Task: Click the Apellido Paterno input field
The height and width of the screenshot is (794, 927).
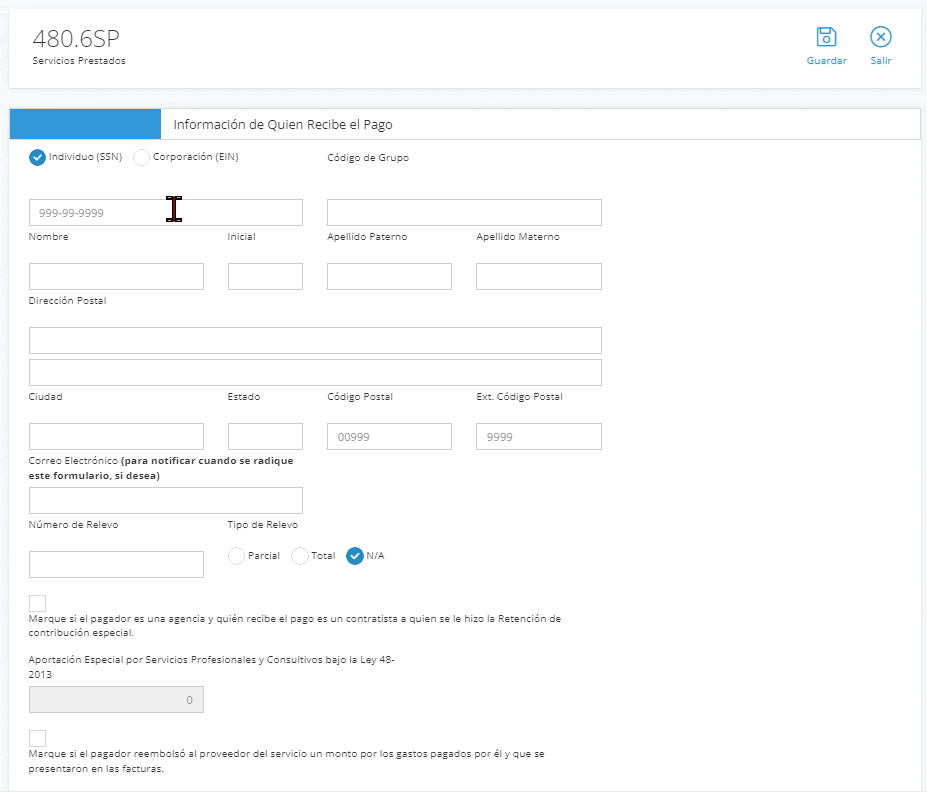Action: [389, 276]
